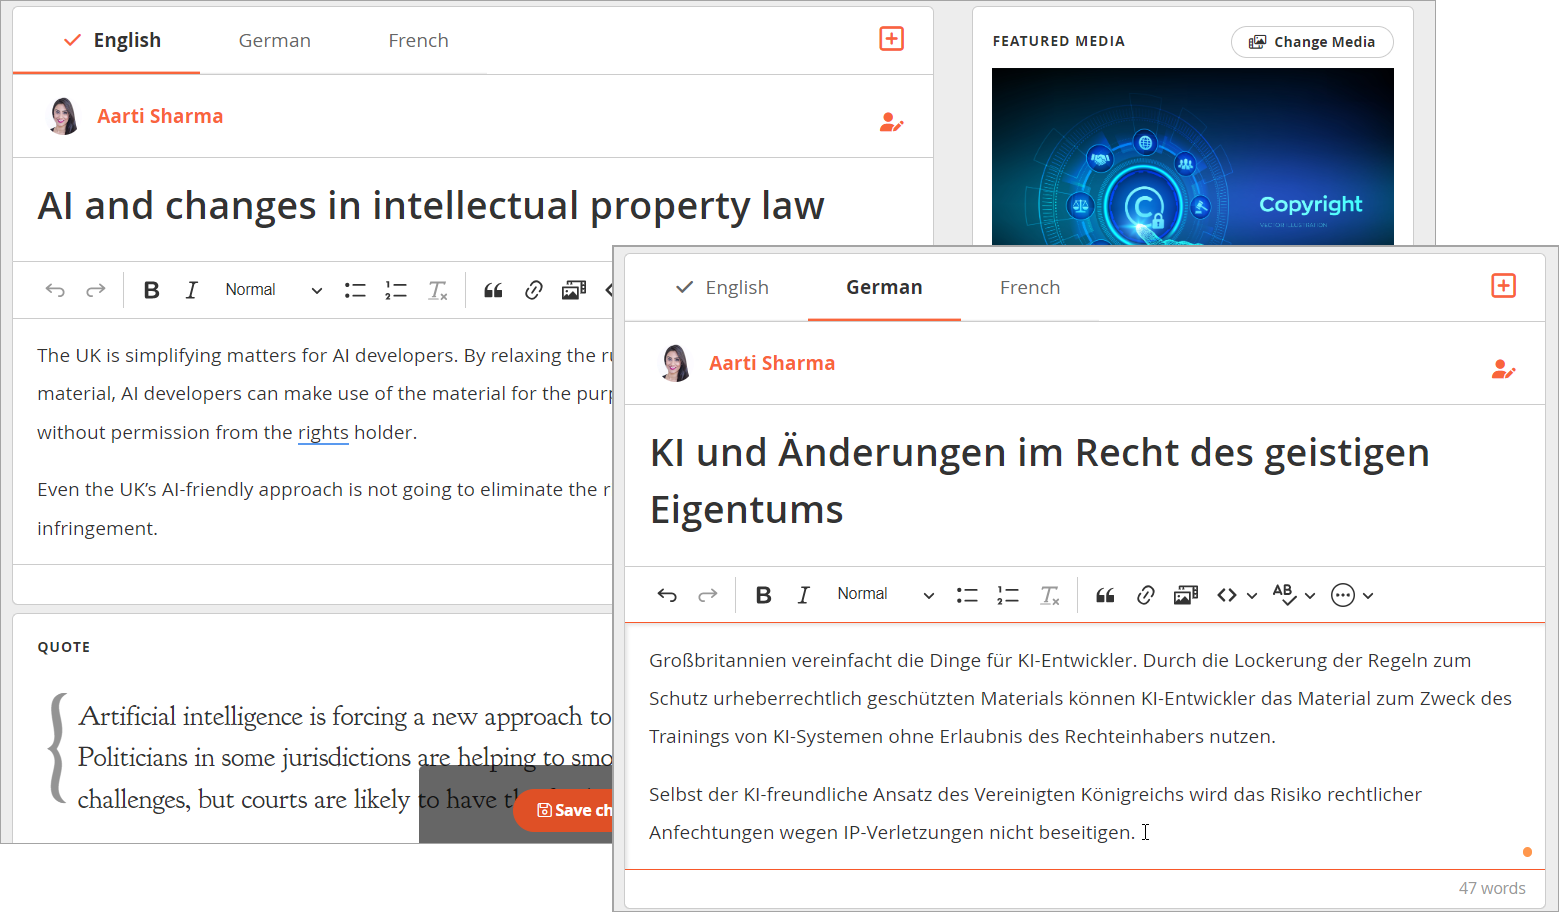Click the Copyright featured media image
The height and width of the screenshot is (912, 1559).
coord(1192,157)
